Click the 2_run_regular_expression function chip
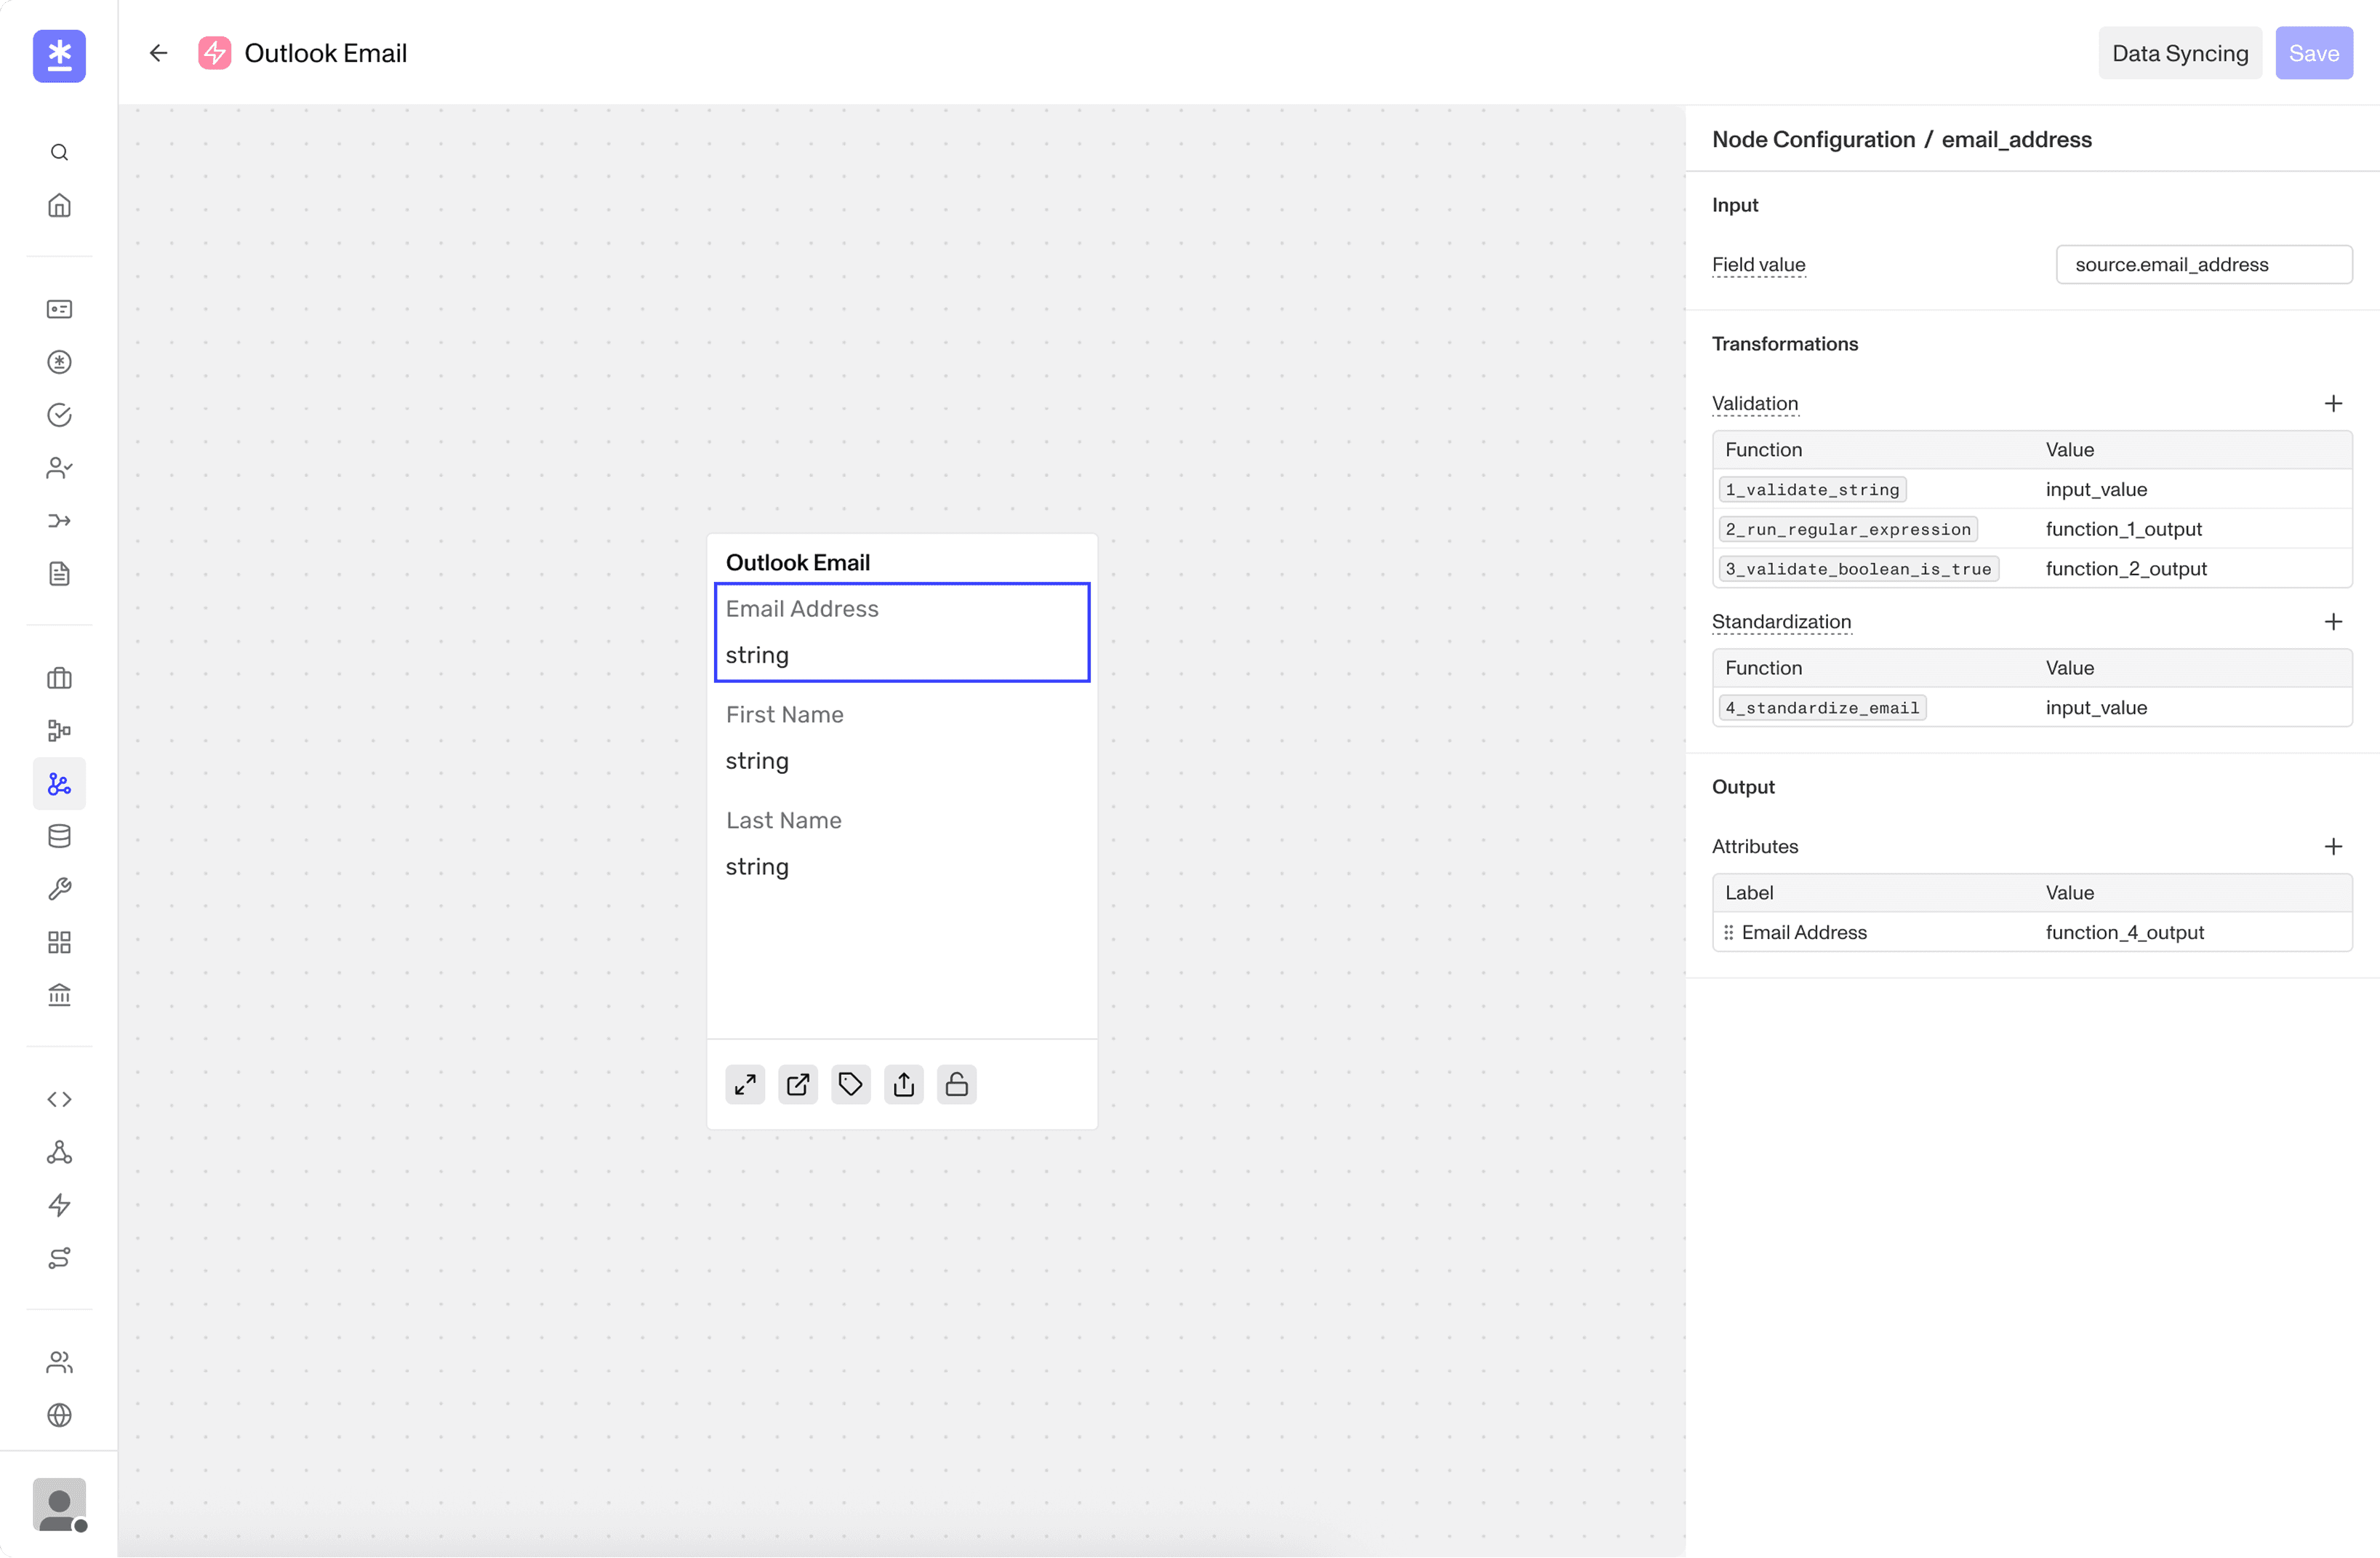Screen dimensions: 2380x1558 point(1848,529)
